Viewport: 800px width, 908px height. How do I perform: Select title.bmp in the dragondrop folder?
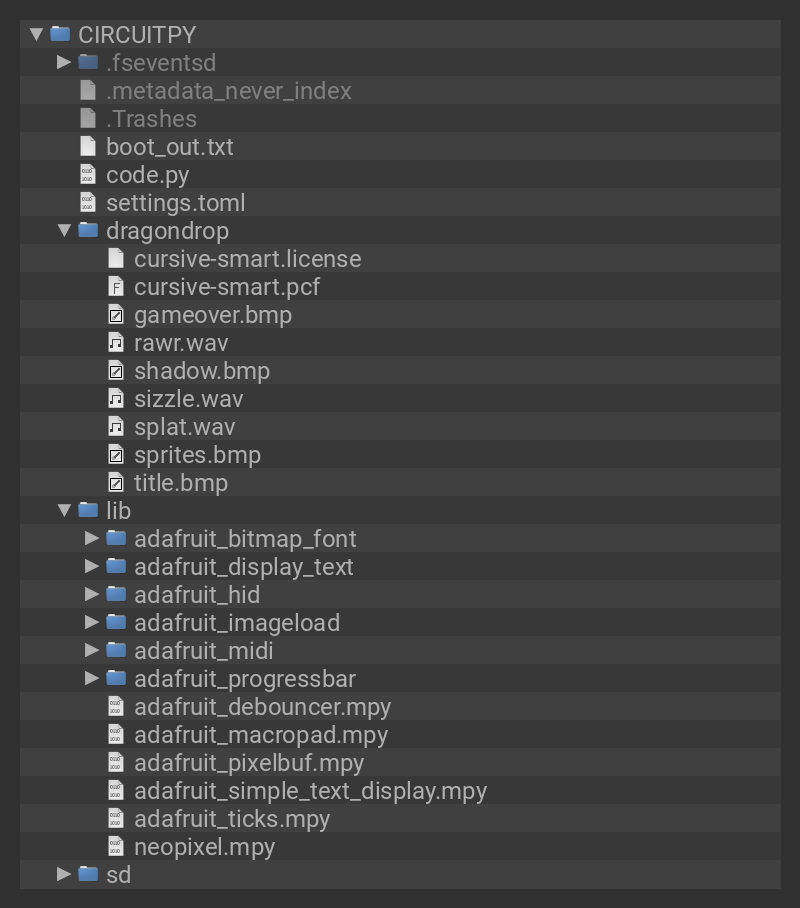pyautogui.click(x=180, y=483)
